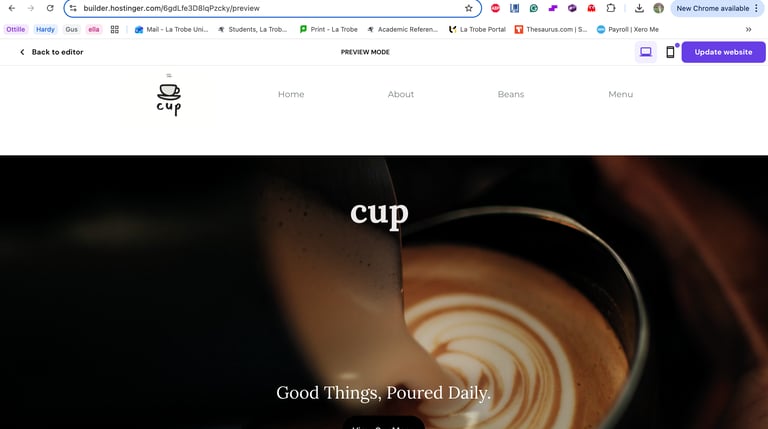
Task: Click the cup logo in header
Action: pyautogui.click(x=169, y=95)
